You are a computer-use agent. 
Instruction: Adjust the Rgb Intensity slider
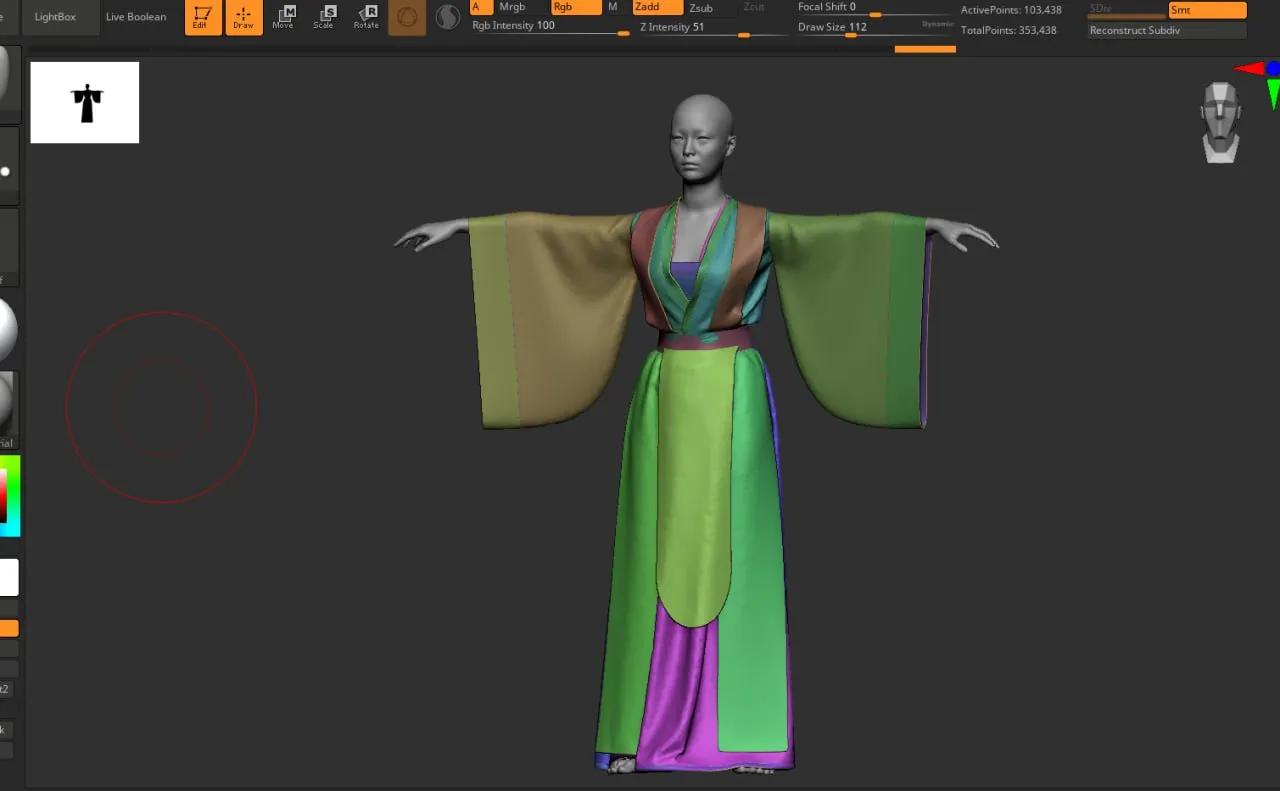click(x=551, y=27)
